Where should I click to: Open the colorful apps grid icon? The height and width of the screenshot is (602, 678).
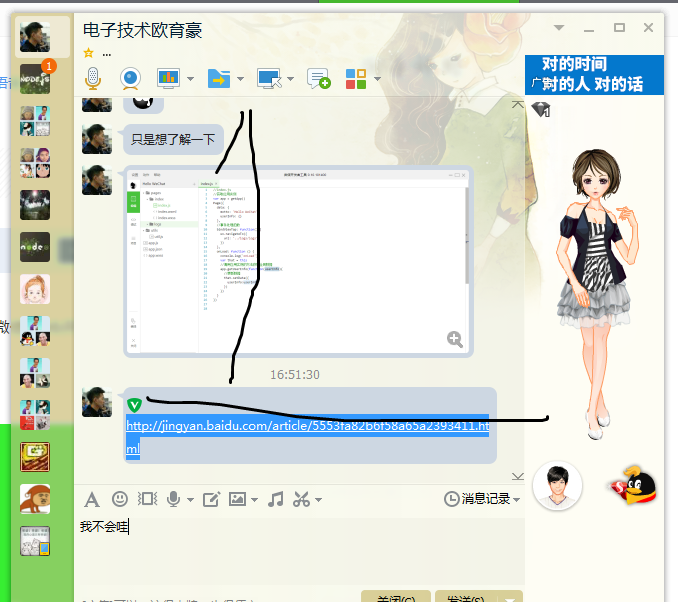click(x=356, y=79)
